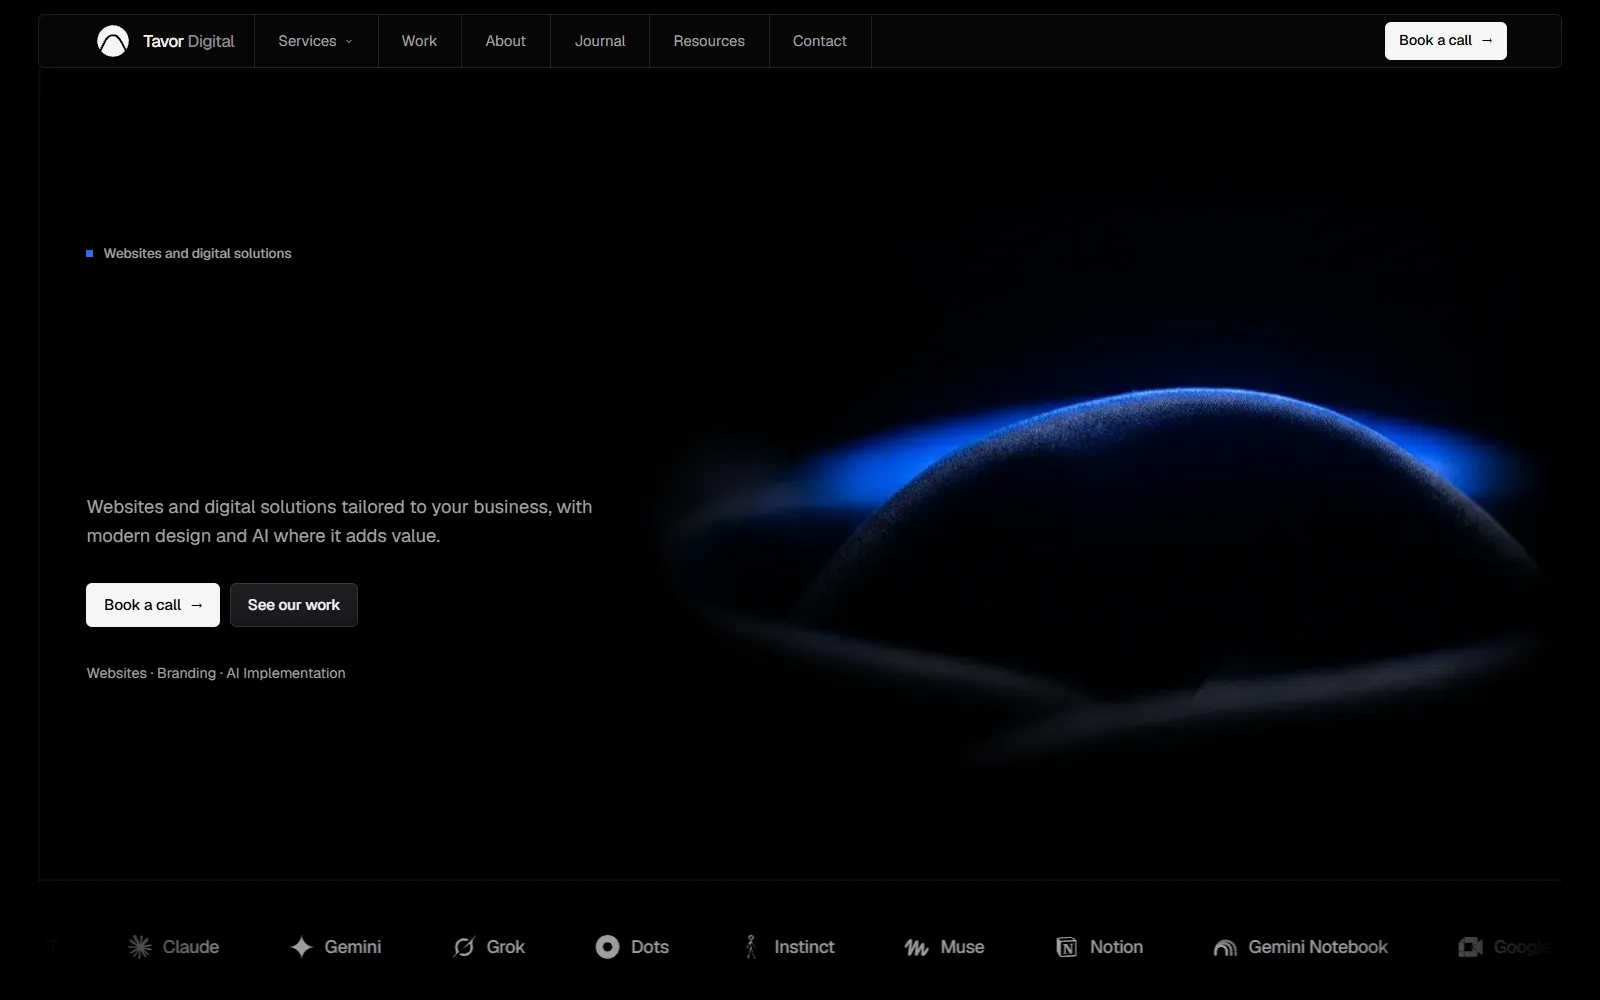
Task: Click the Dots circle icon
Action: pos(608,947)
